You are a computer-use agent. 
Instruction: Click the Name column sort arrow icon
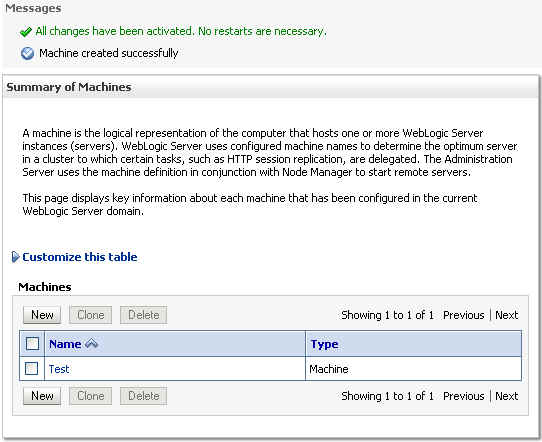click(92, 343)
